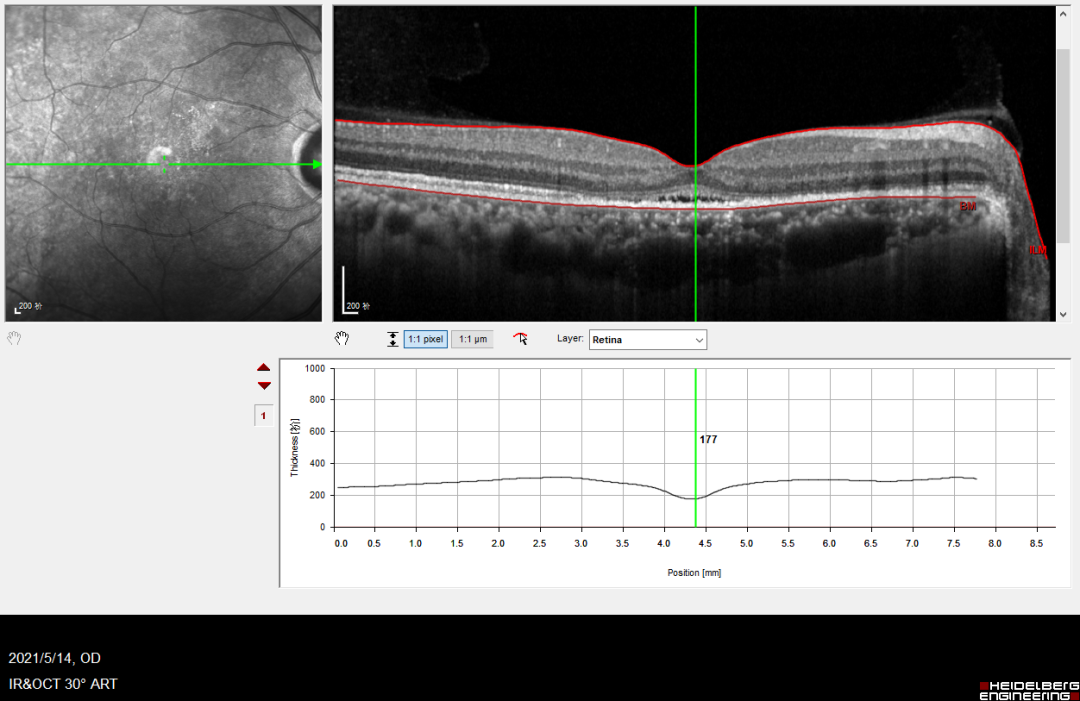Screen dimensions: 1080x701
Task: Click the Position [mm] axis label
Action: 694,572
